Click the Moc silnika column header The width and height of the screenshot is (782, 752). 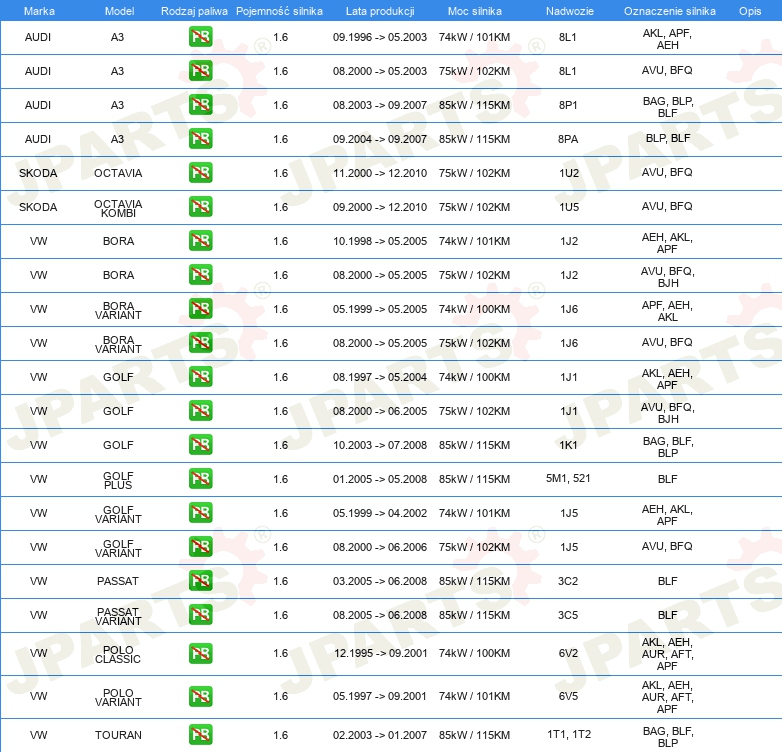474,11
